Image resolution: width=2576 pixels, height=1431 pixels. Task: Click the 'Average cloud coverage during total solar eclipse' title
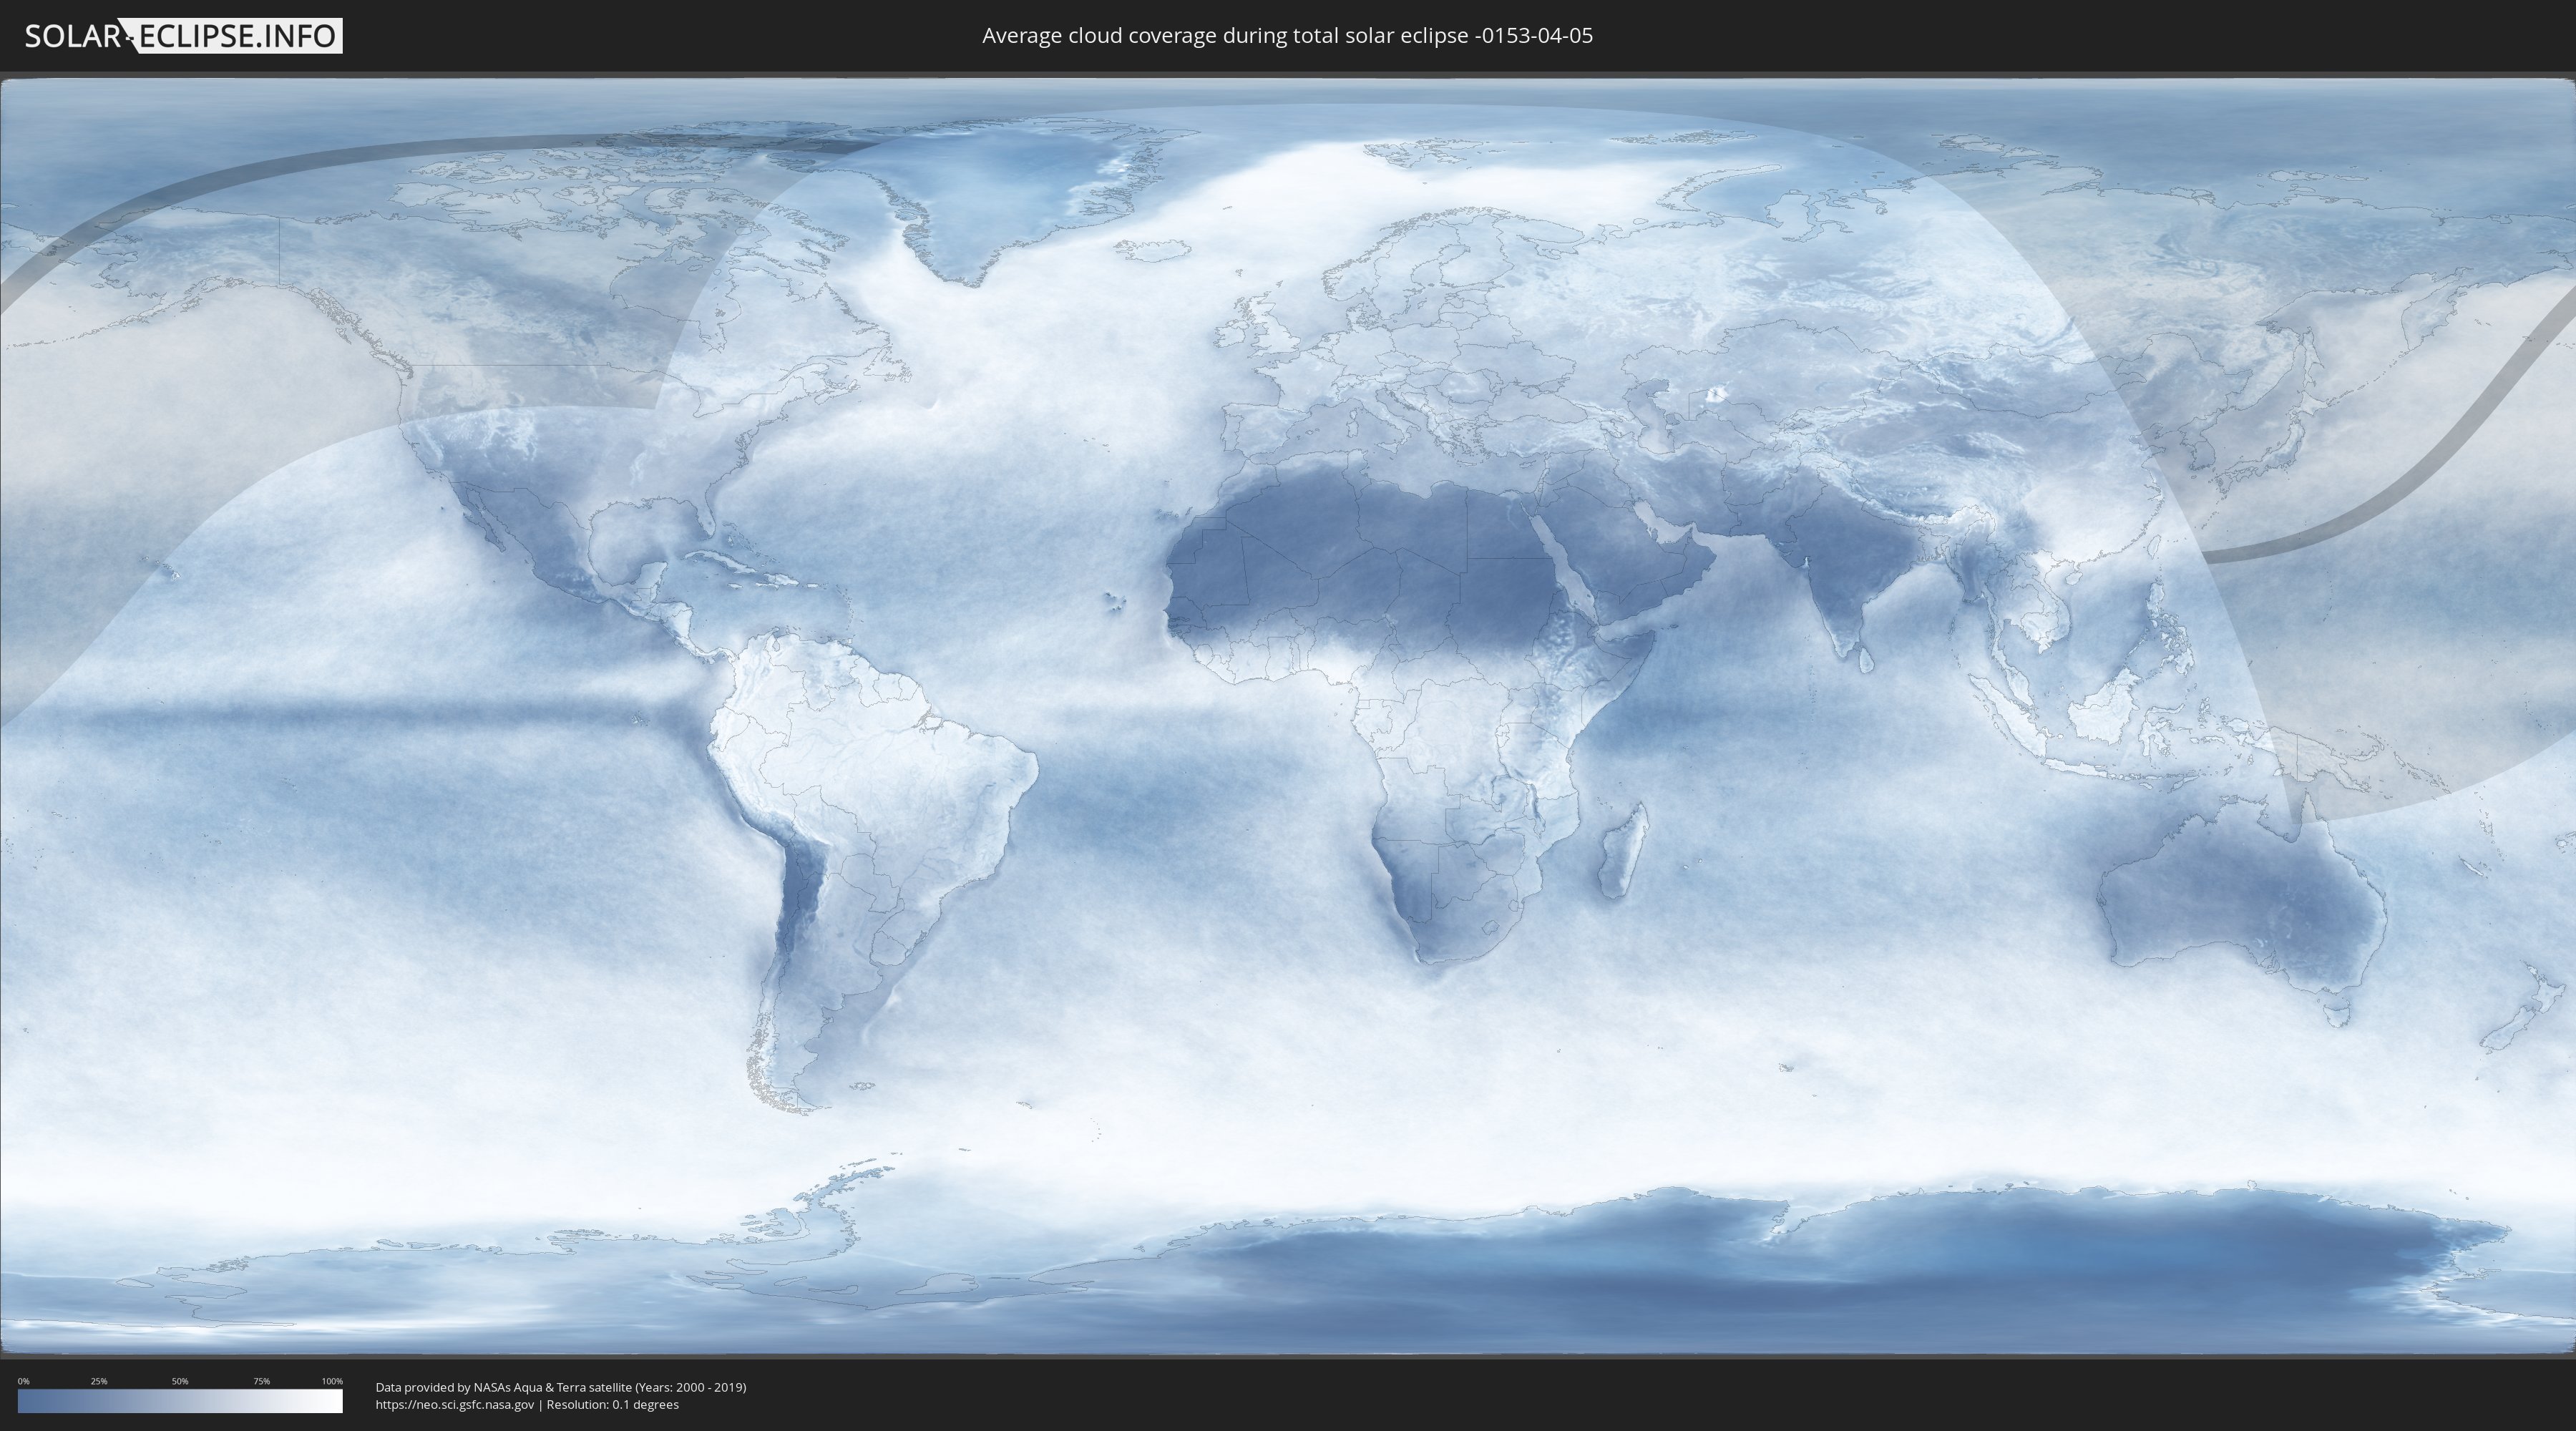pos(1287,36)
